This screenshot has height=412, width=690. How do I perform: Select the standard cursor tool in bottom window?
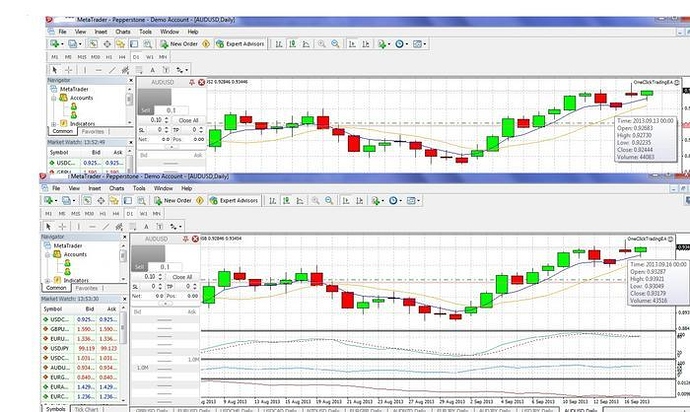pyautogui.click(x=48, y=227)
